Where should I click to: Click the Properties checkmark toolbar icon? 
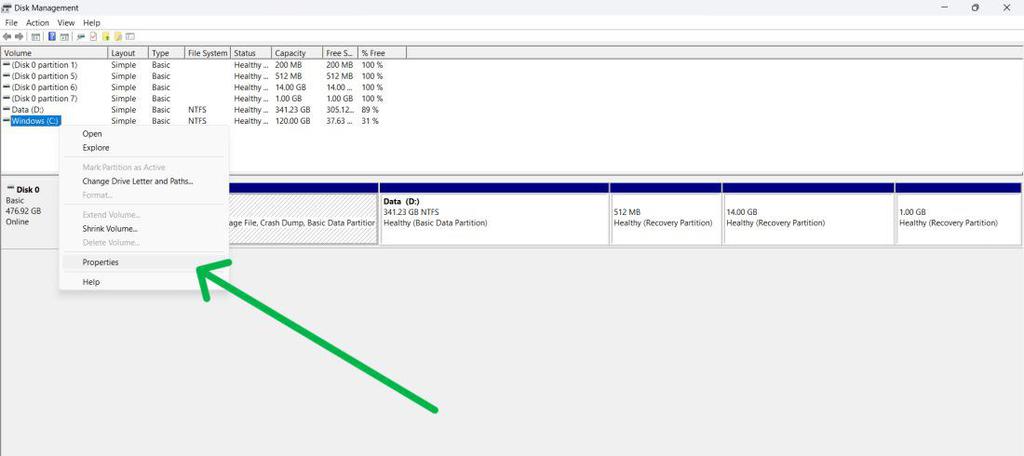tap(93, 37)
